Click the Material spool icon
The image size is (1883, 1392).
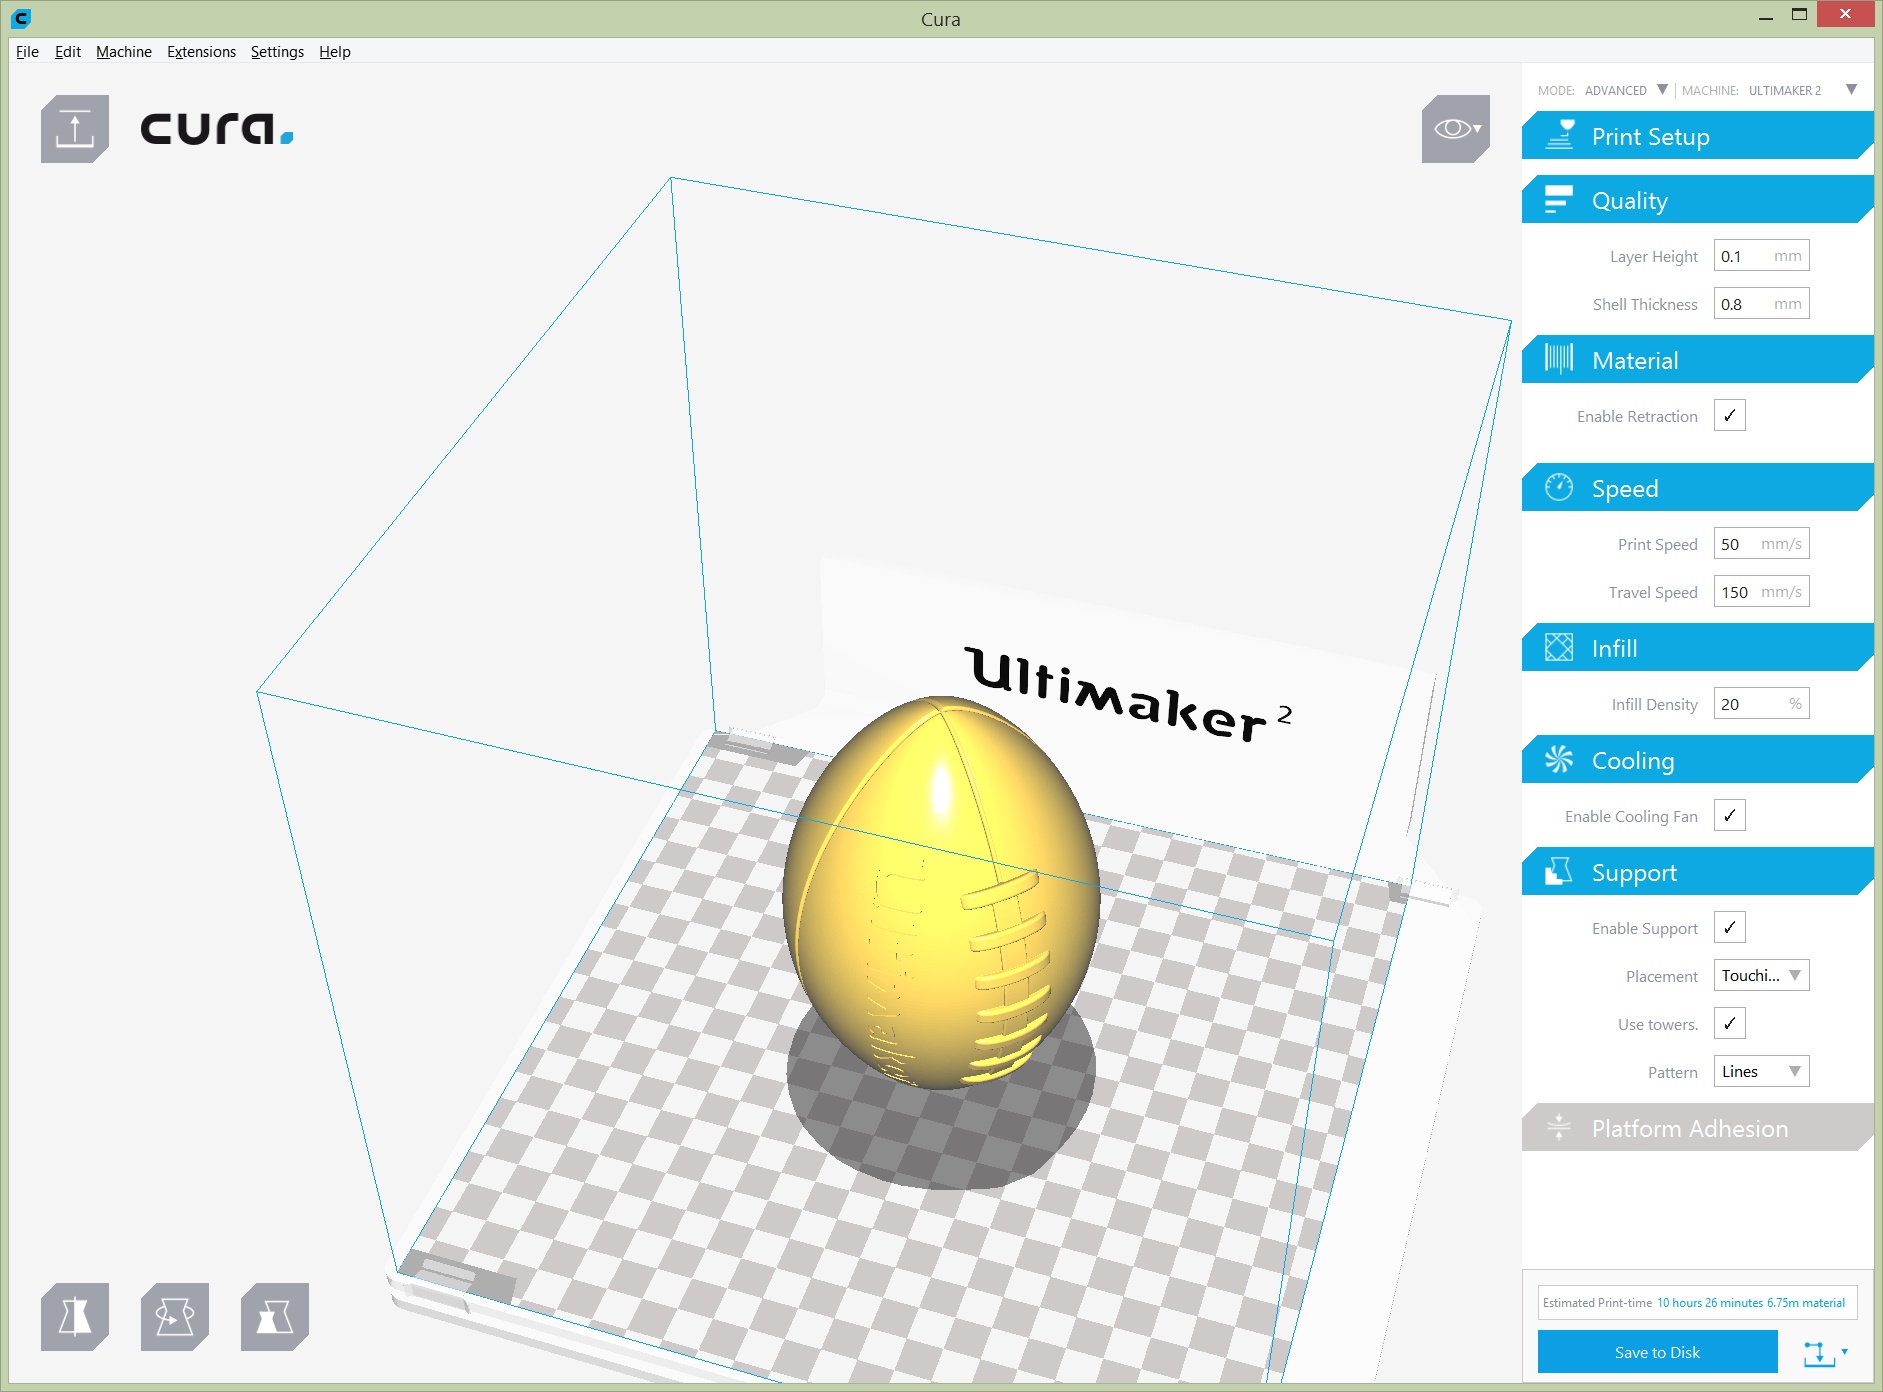pyautogui.click(x=1559, y=359)
